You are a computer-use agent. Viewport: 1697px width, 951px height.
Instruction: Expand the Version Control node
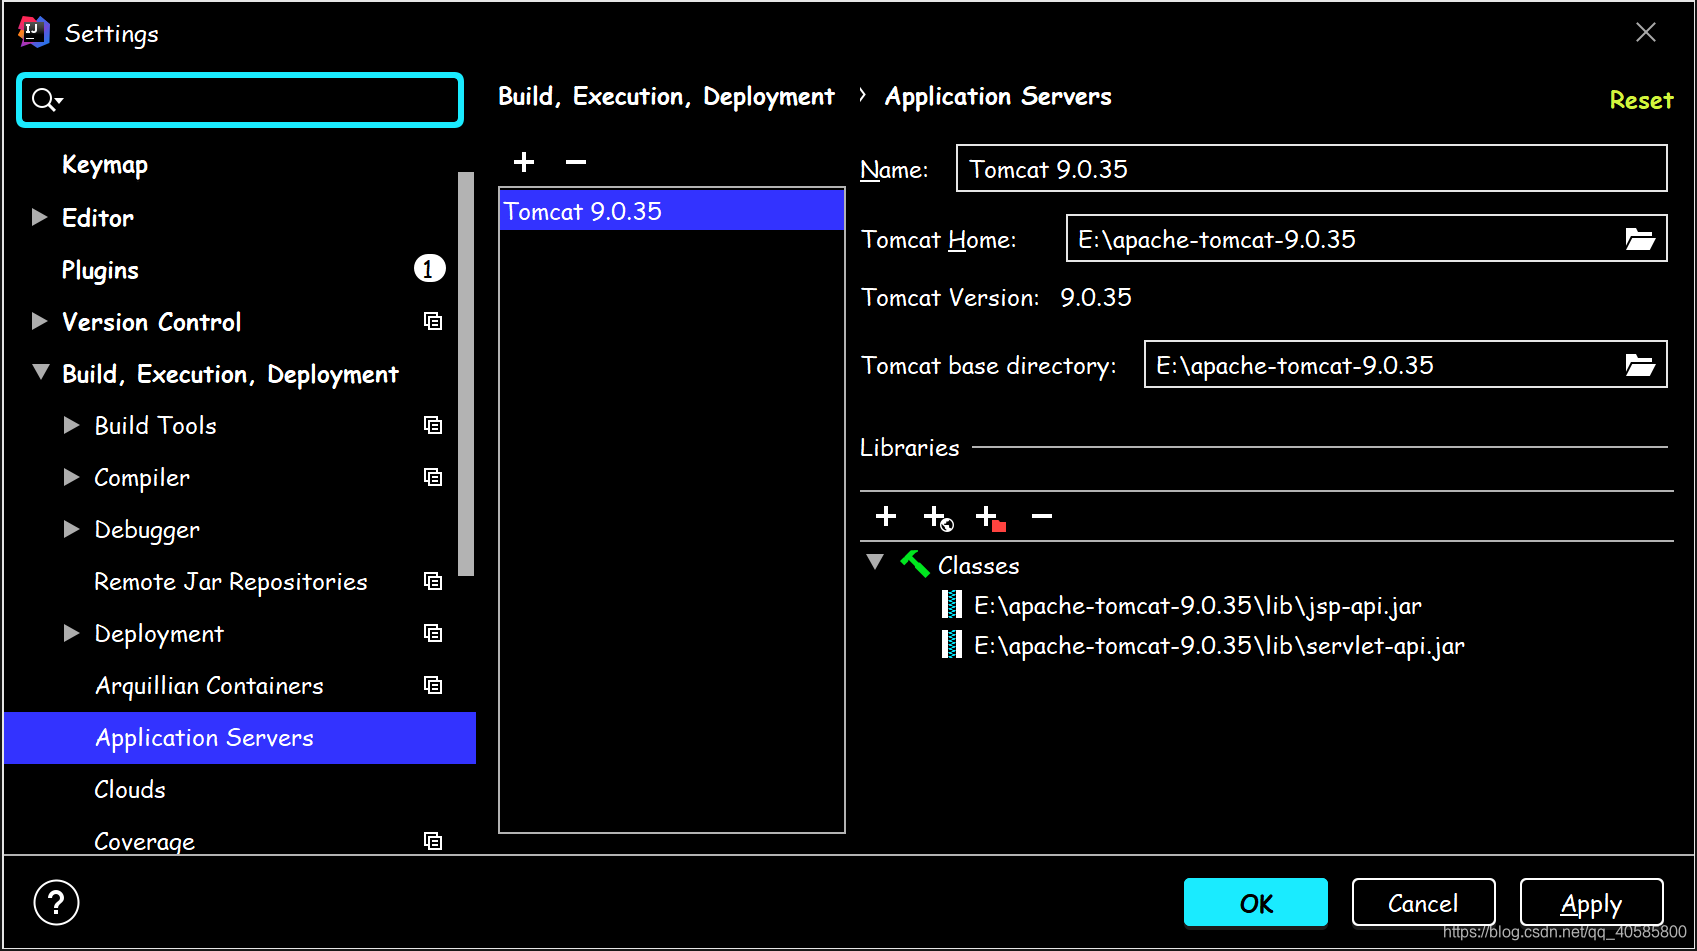(x=40, y=321)
